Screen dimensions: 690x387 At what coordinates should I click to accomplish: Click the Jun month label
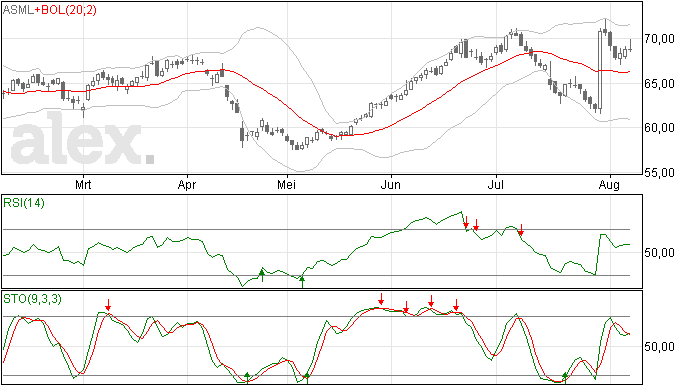[391, 185]
